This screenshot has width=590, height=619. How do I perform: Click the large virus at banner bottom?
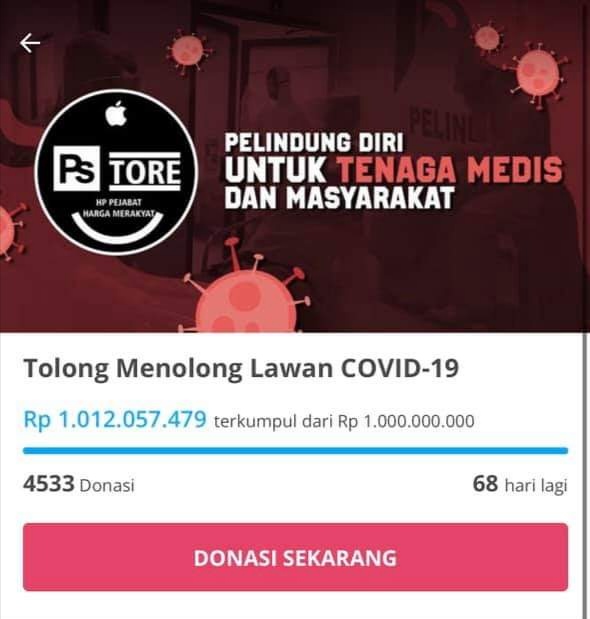coord(243,292)
